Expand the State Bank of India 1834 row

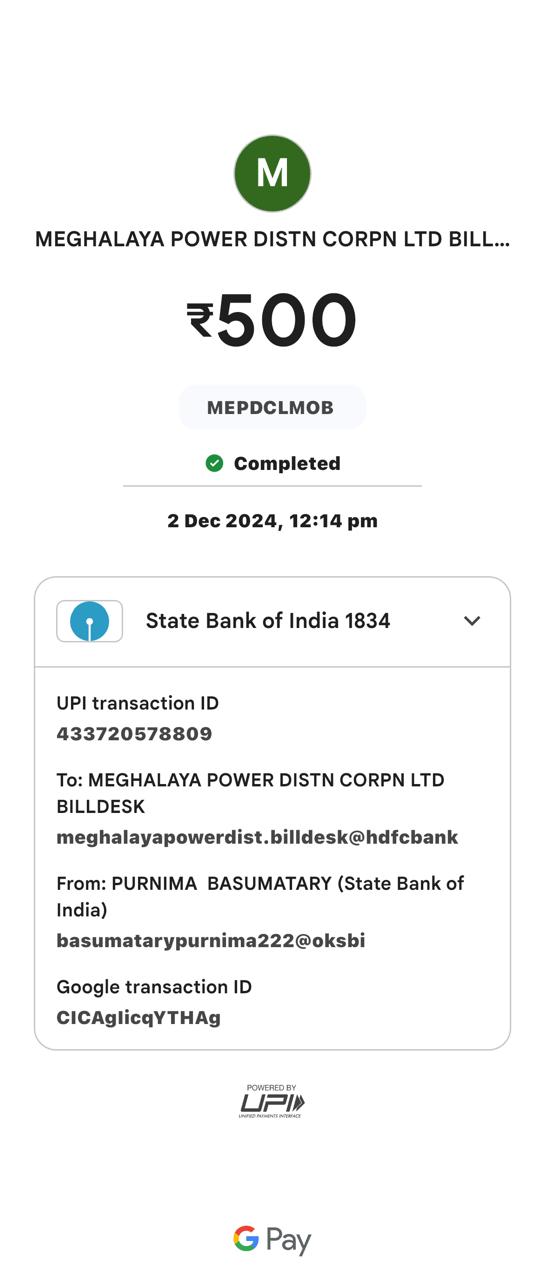click(272, 621)
